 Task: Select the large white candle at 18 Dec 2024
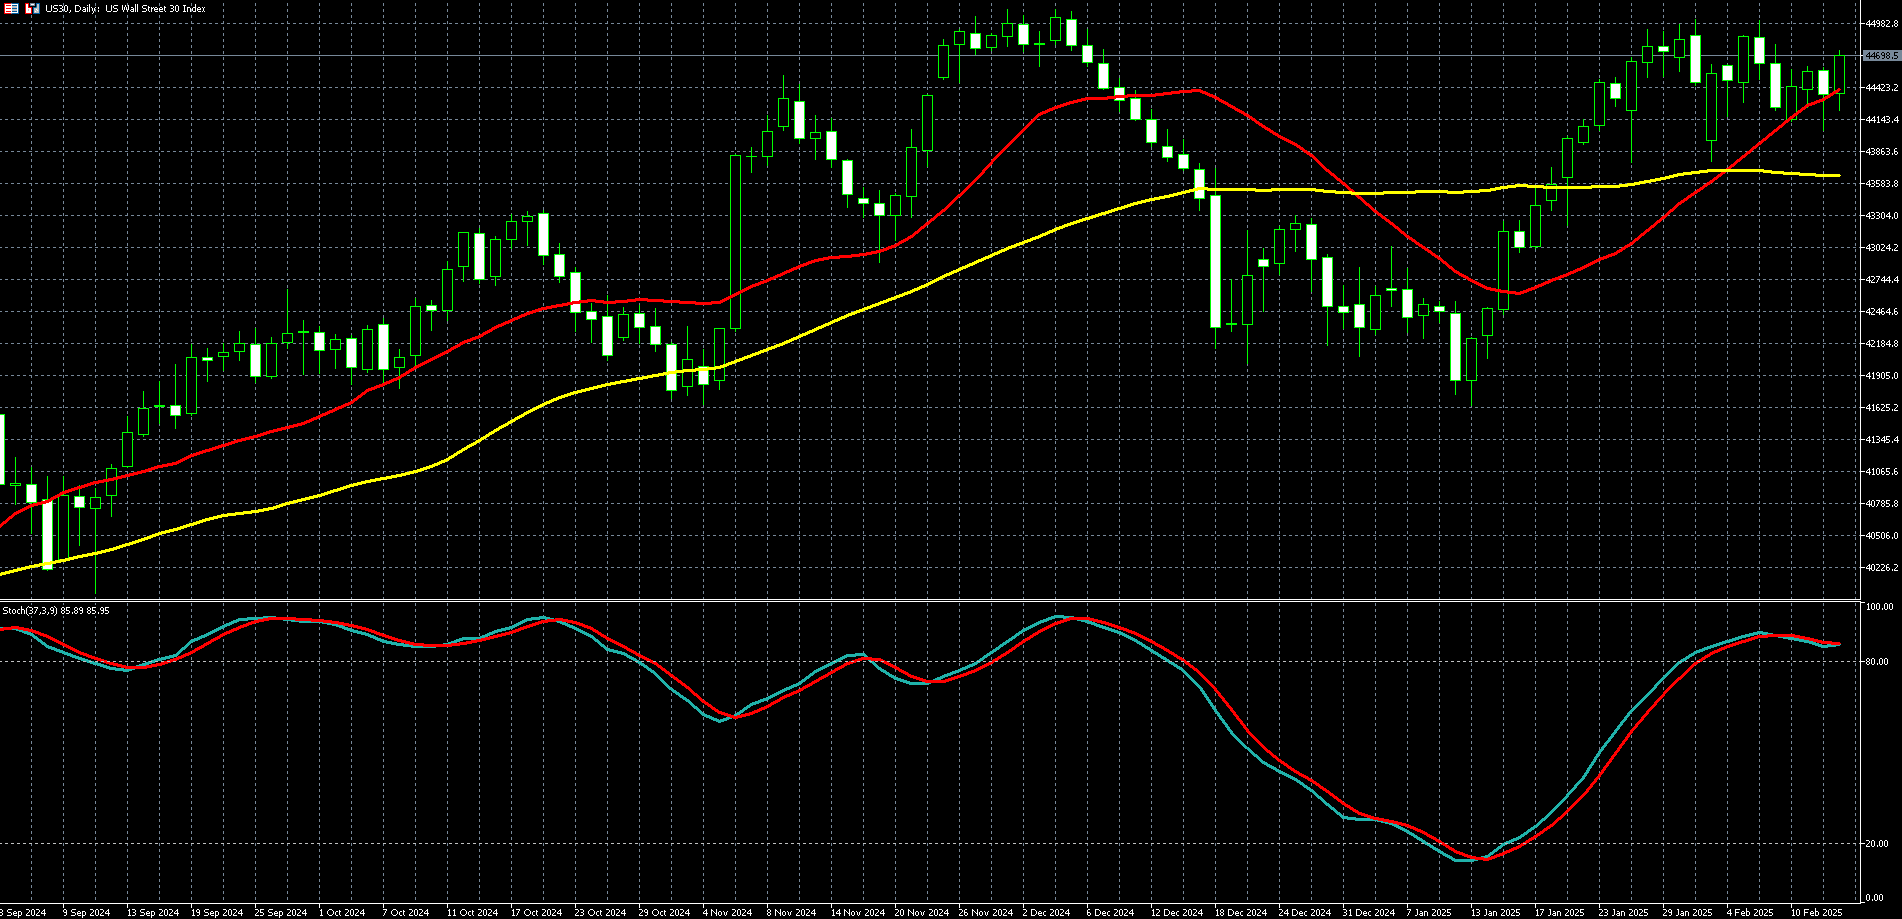click(1216, 260)
